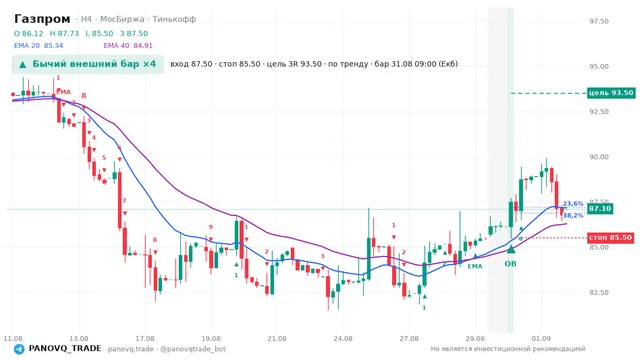Click the 17.08 date axis label
This screenshot has width=640, height=360.
[x=145, y=339]
